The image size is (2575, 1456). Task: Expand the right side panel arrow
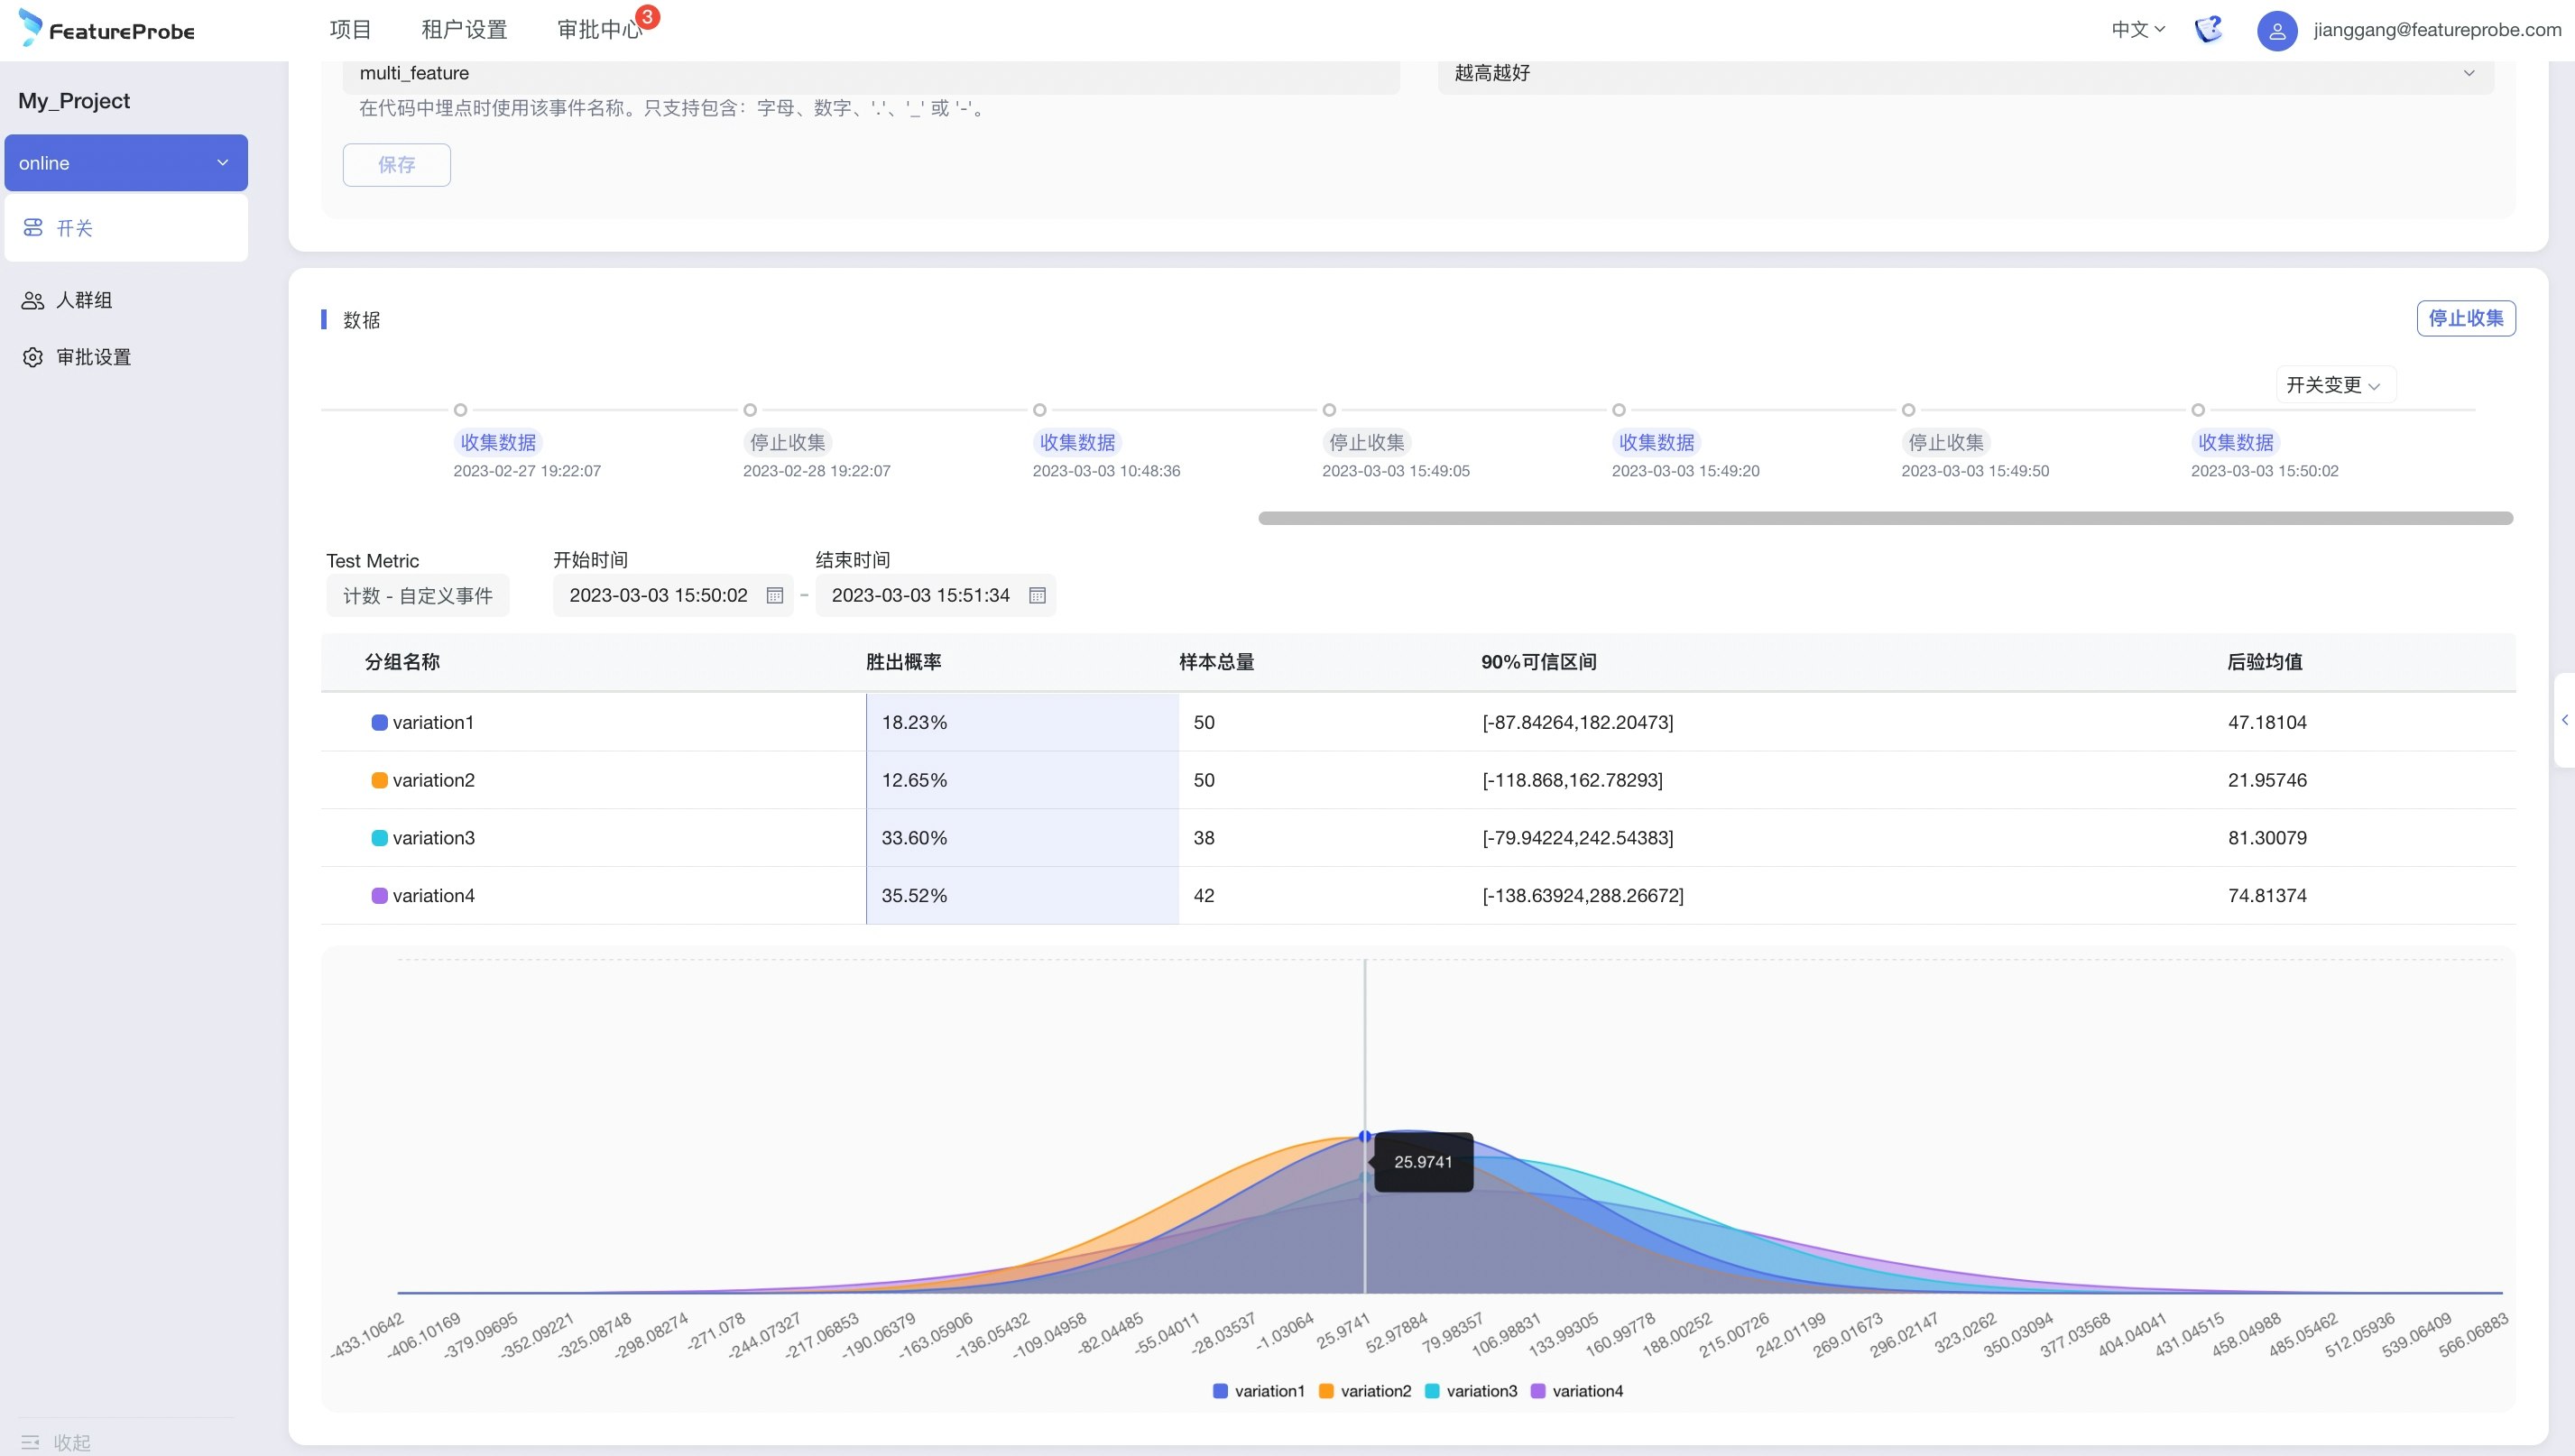pyautogui.click(x=2565, y=720)
